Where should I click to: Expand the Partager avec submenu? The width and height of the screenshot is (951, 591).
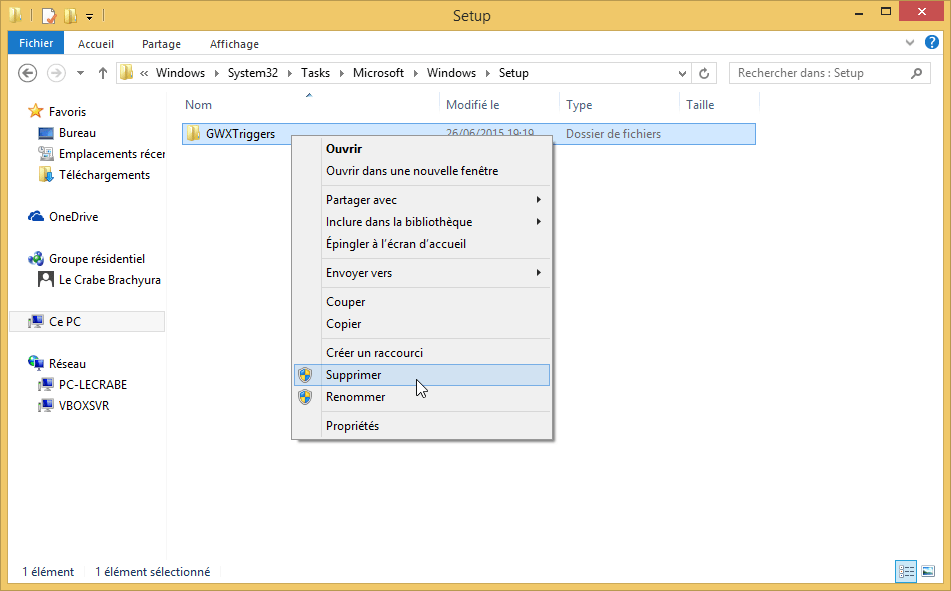coord(422,200)
